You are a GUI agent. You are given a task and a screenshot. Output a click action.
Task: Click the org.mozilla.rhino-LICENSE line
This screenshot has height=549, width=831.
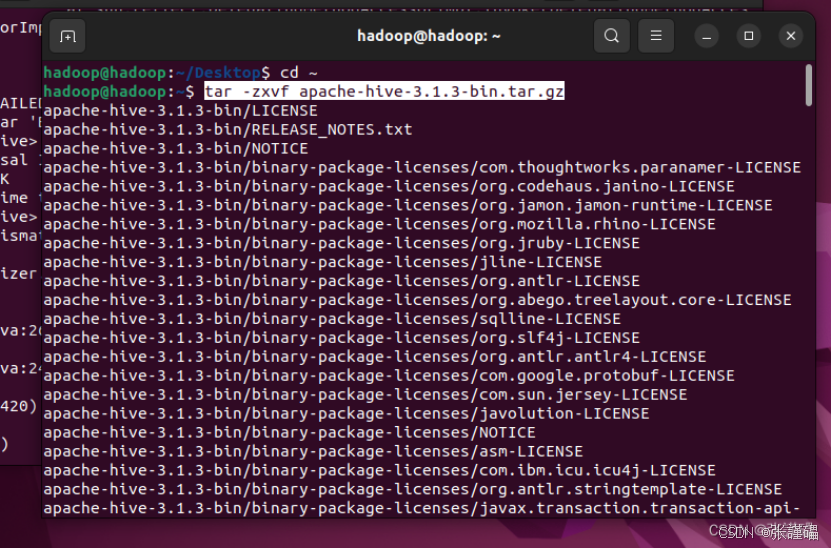(379, 224)
